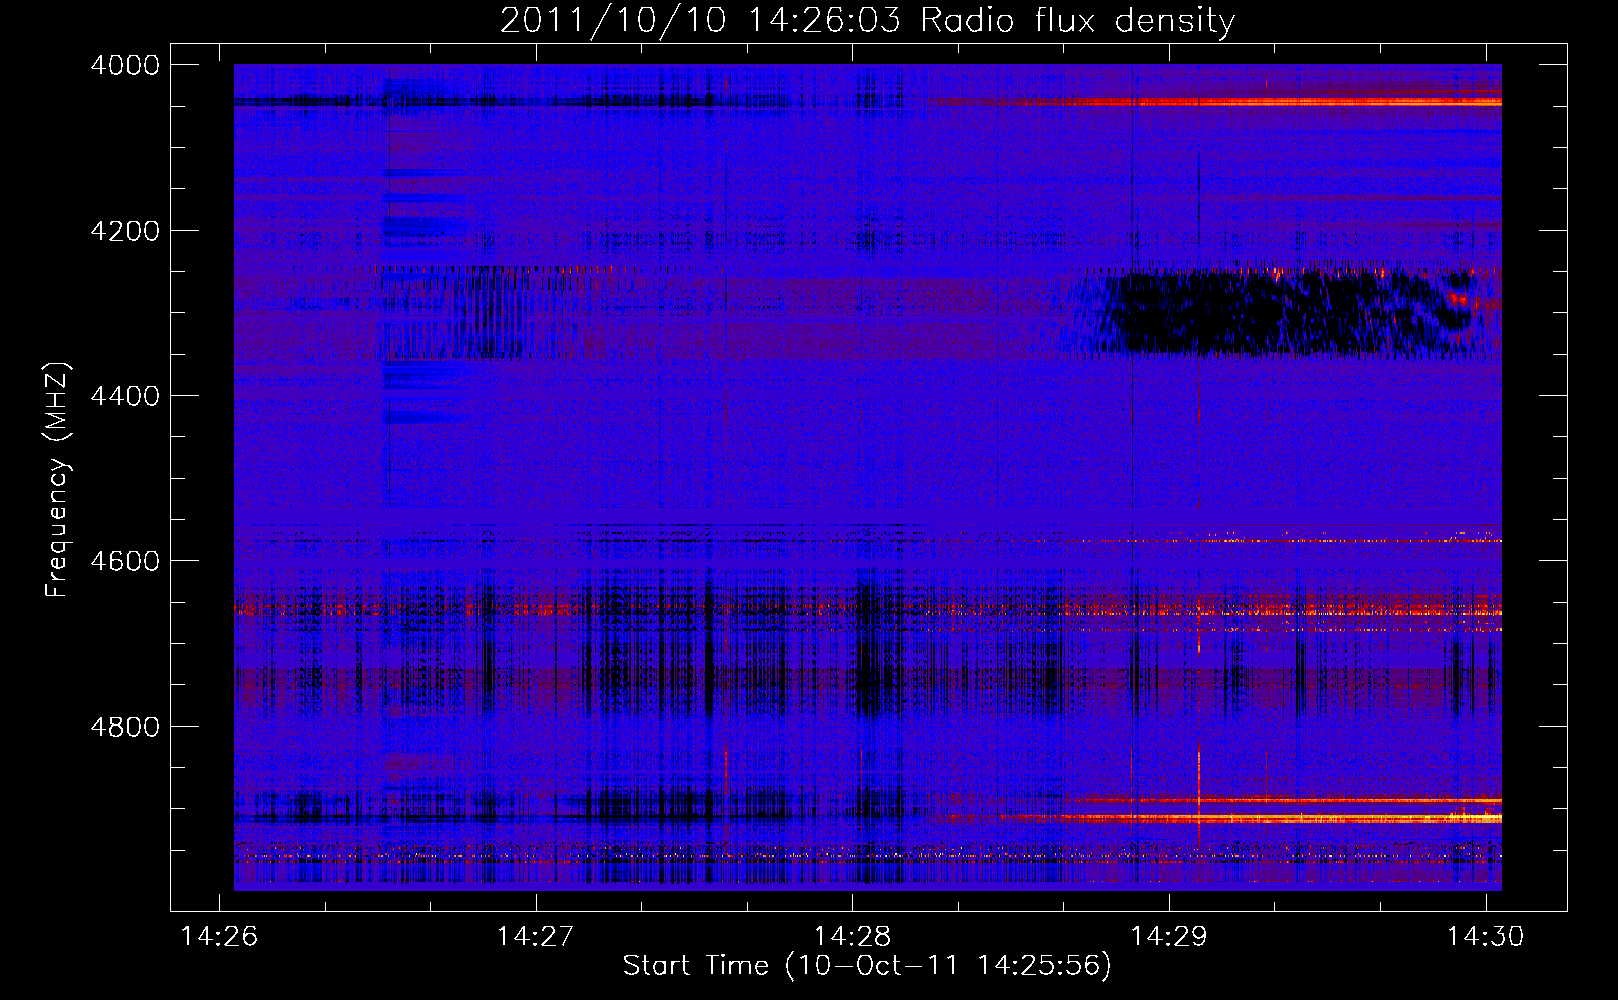
Task: Click the bright red emission band near 4050 MHz
Action: pyautogui.click(x=1215, y=101)
